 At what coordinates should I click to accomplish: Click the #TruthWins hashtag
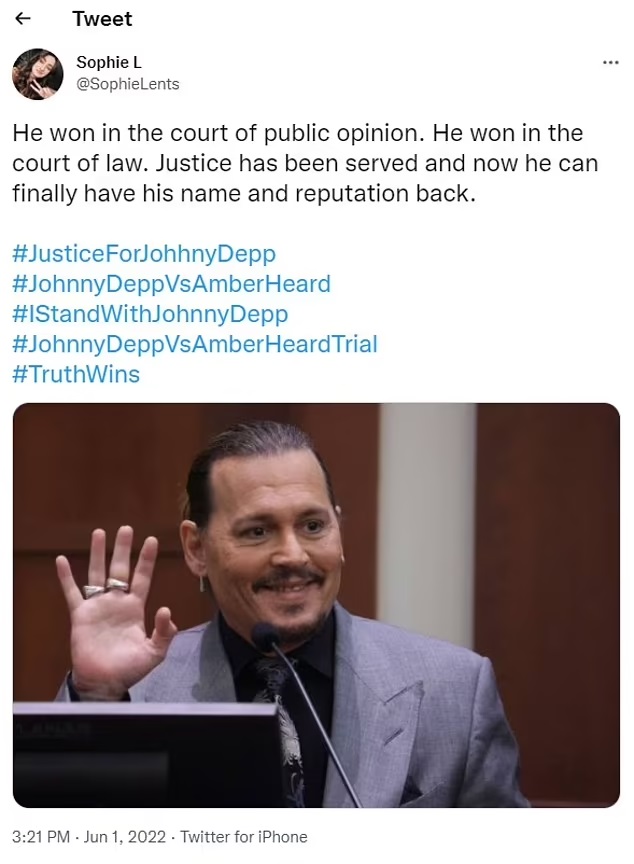76,374
